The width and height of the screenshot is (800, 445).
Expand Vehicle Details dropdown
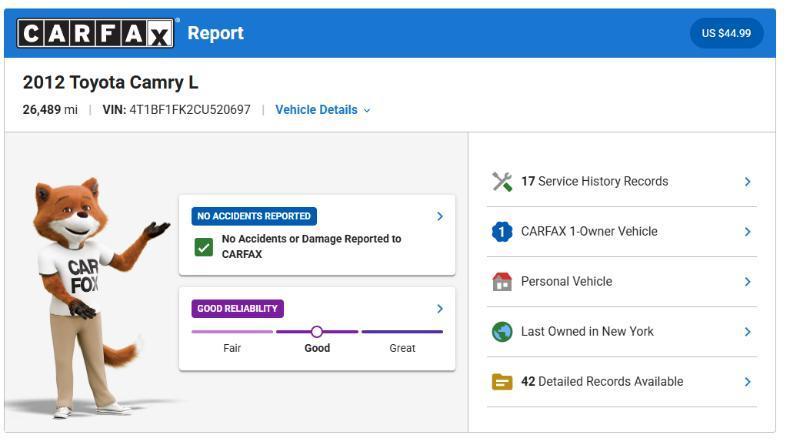[x=322, y=110]
